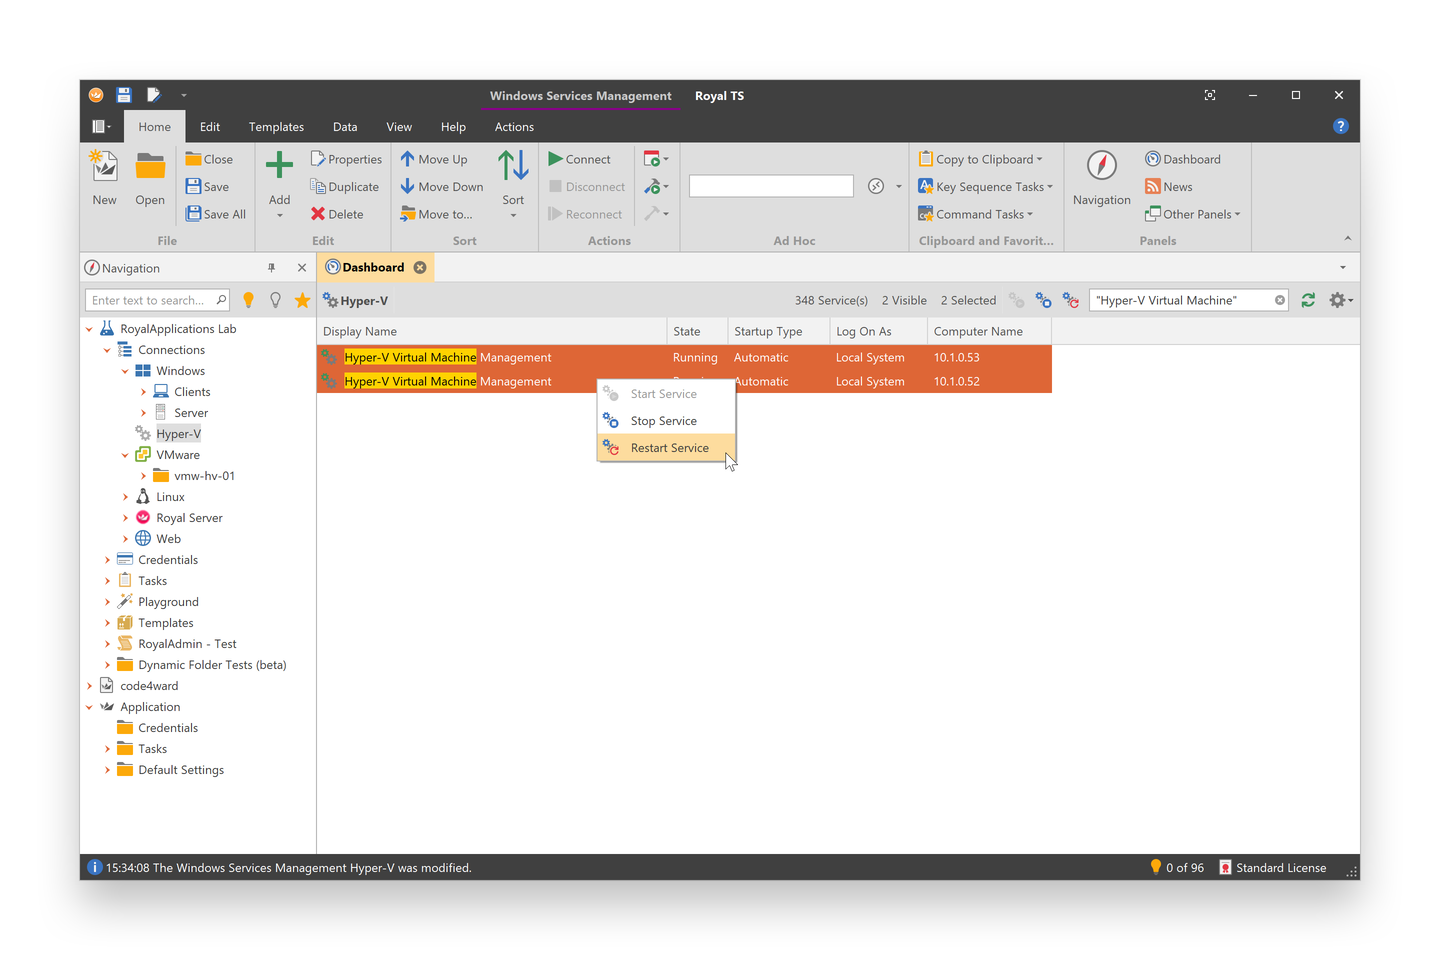Image resolution: width=1440 pixels, height=960 pixels.
Task: Click the Duplicate icon in the Edit group
Action: [x=345, y=186]
